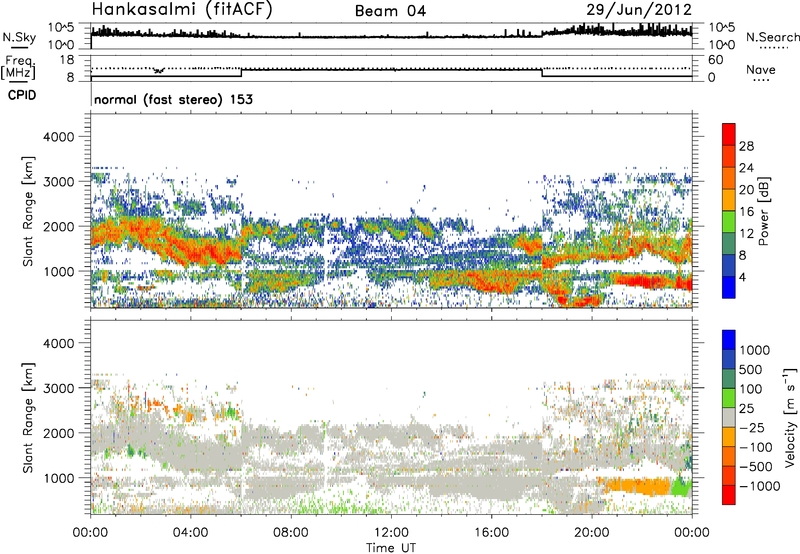Click the "Power [dB]" colorbar title
The image size is (800, 554).
pyautogui.click(x=763, y=211)
